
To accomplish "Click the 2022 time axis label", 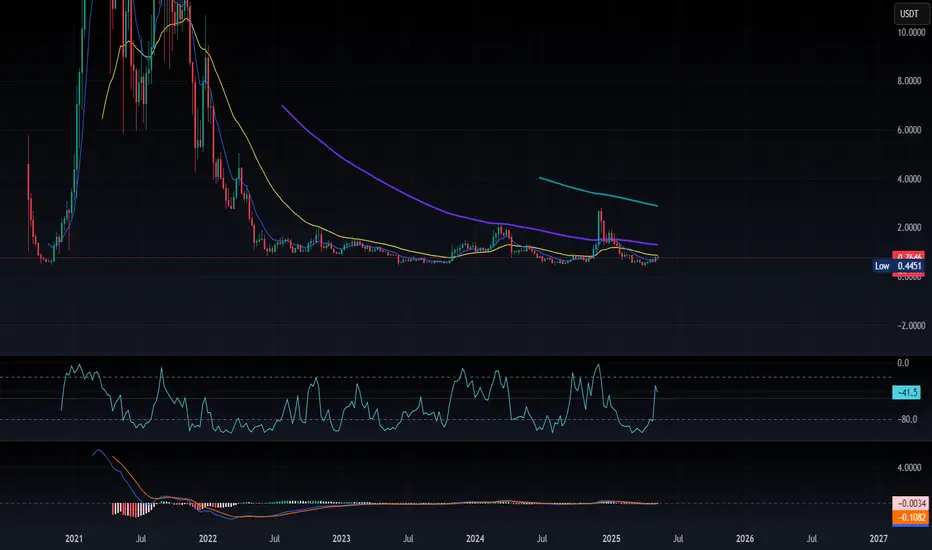I will [207, 539].
